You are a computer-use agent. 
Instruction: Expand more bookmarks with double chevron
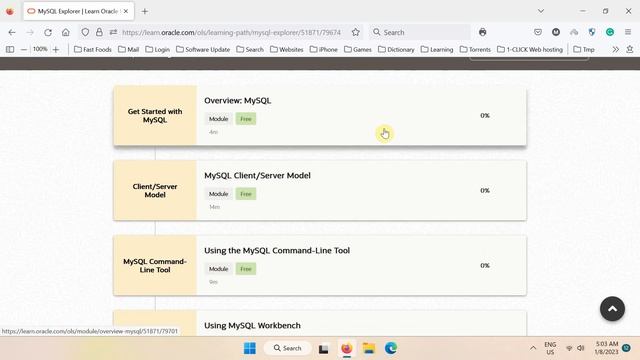click(x=616, y=49)
